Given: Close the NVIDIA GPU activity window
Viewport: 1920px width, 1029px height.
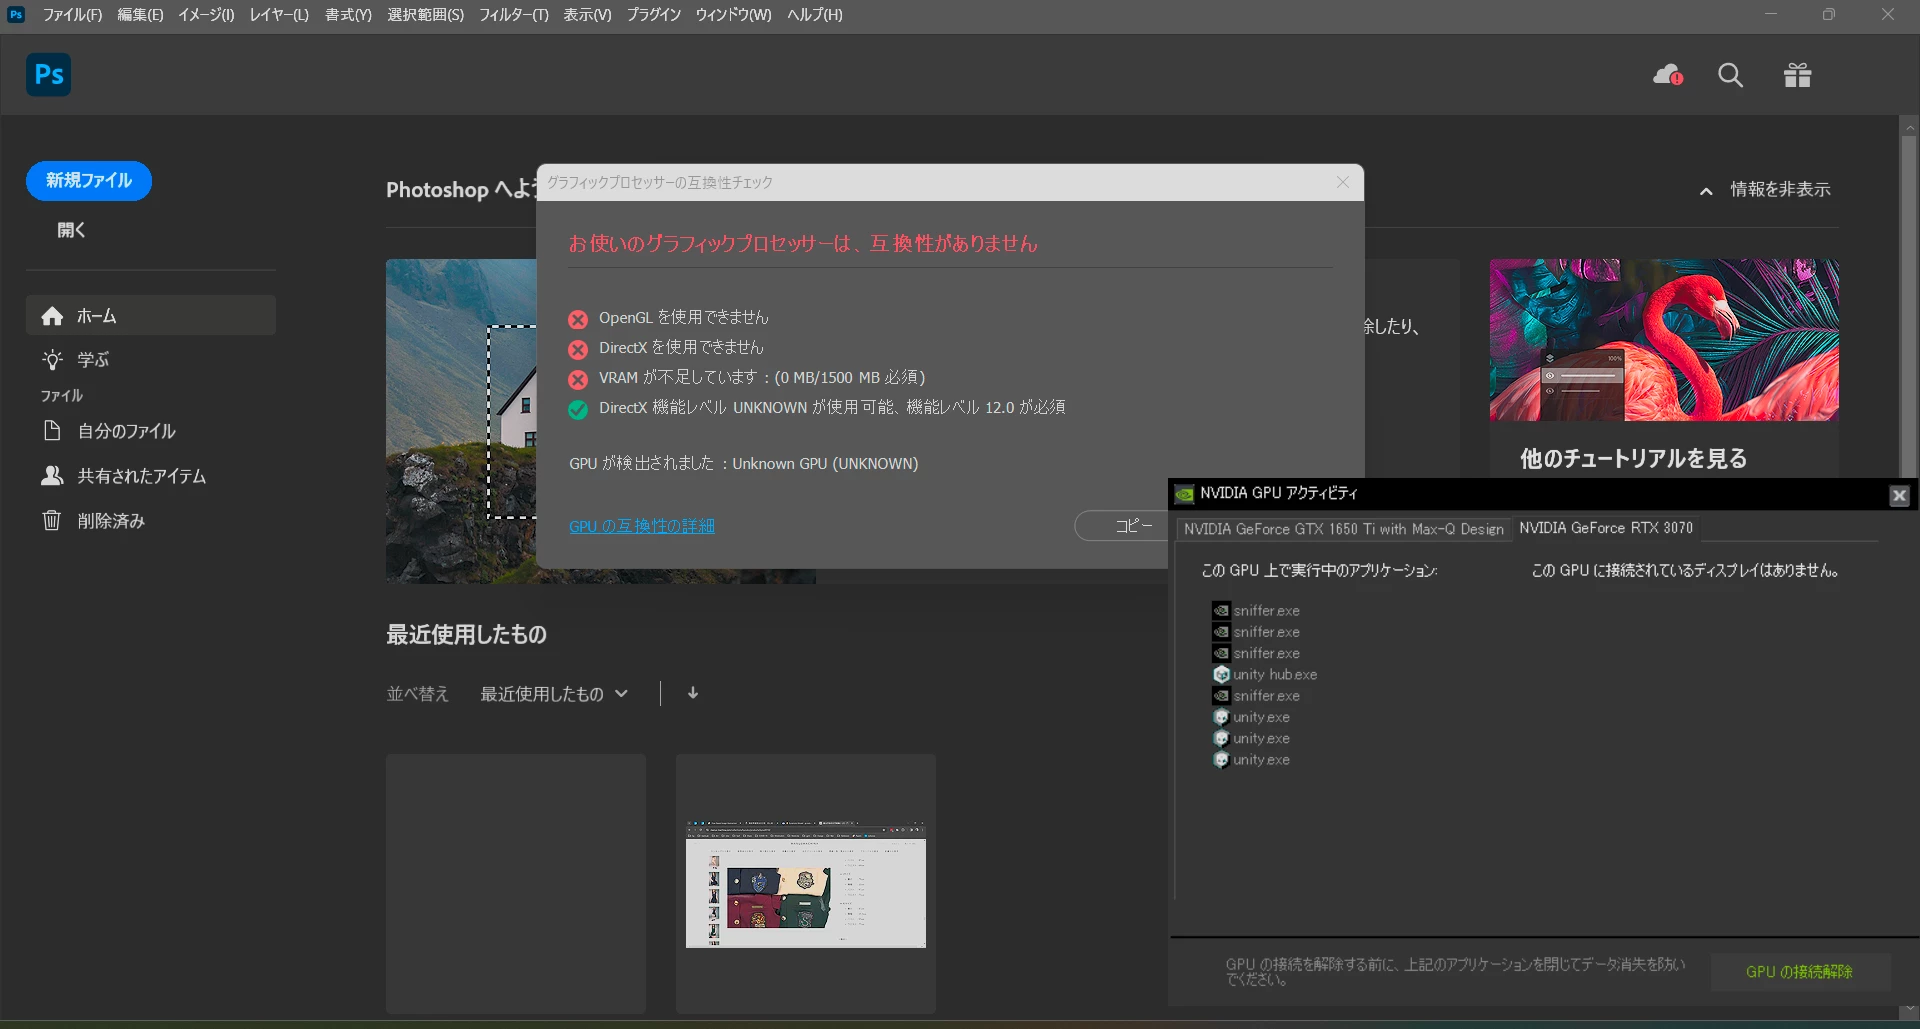Looking at the screenshot, I should pos(1899,495).
